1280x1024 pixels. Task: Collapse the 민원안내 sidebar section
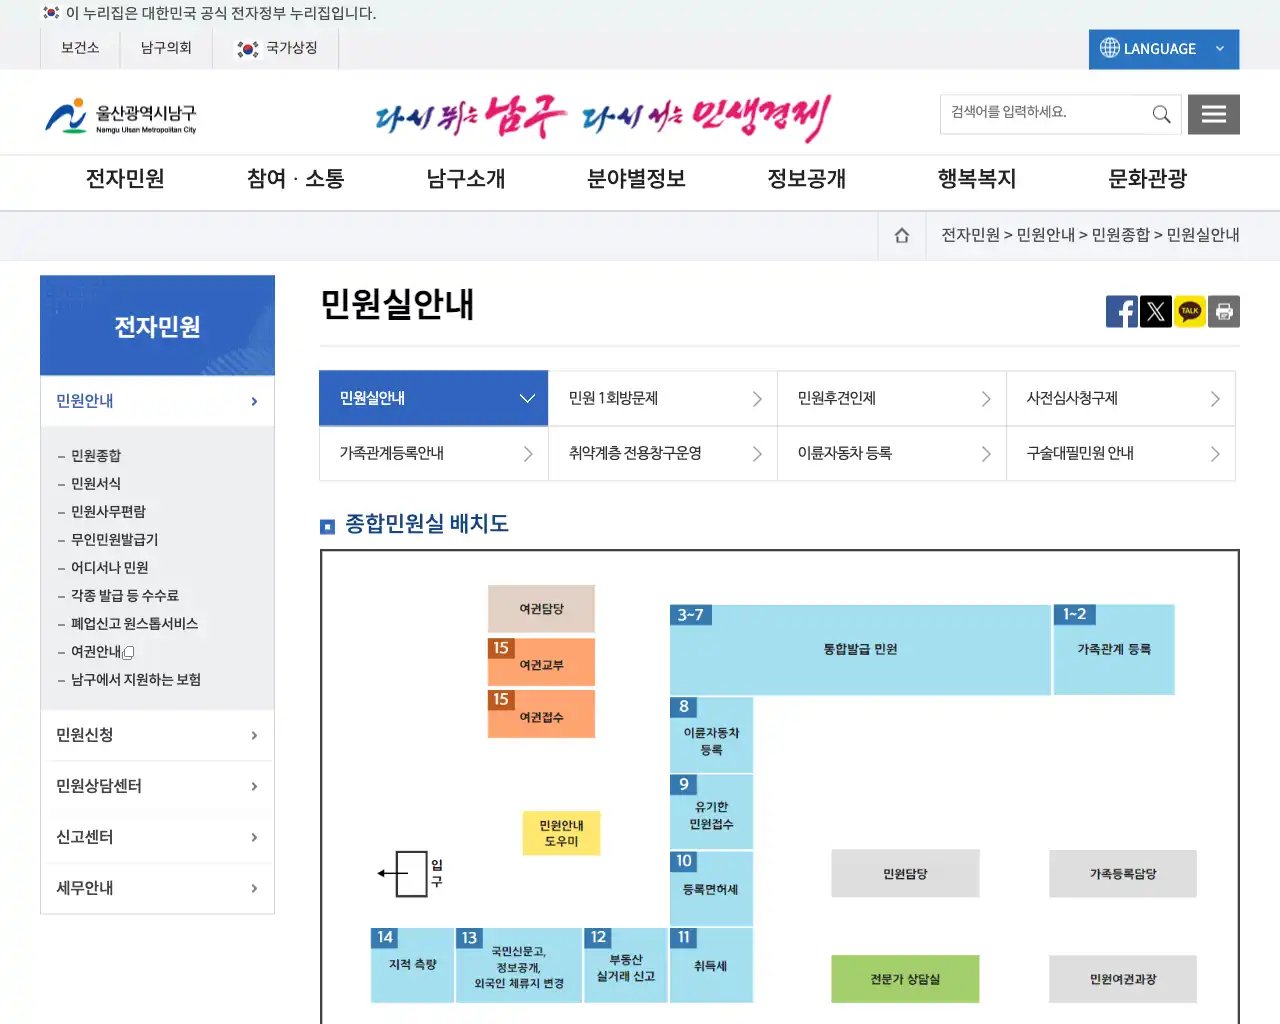(157, 401)
